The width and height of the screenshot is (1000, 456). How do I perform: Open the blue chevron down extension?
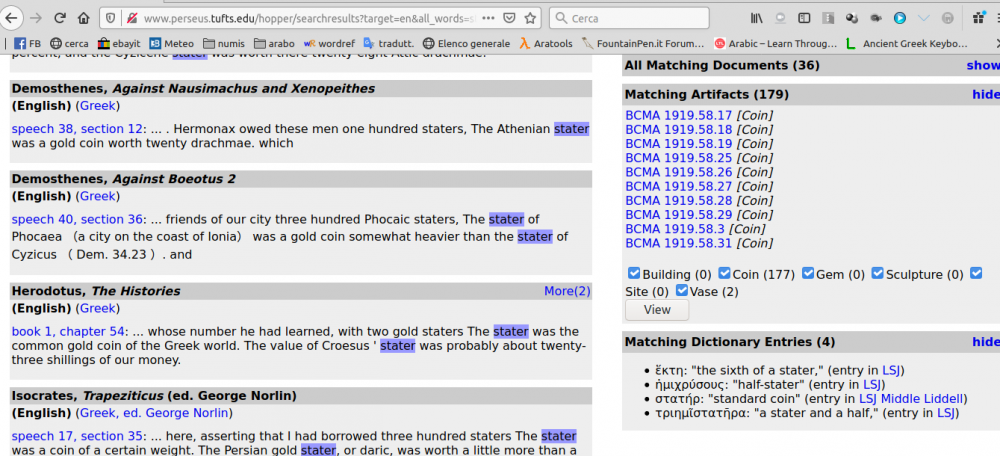(923, 18)
